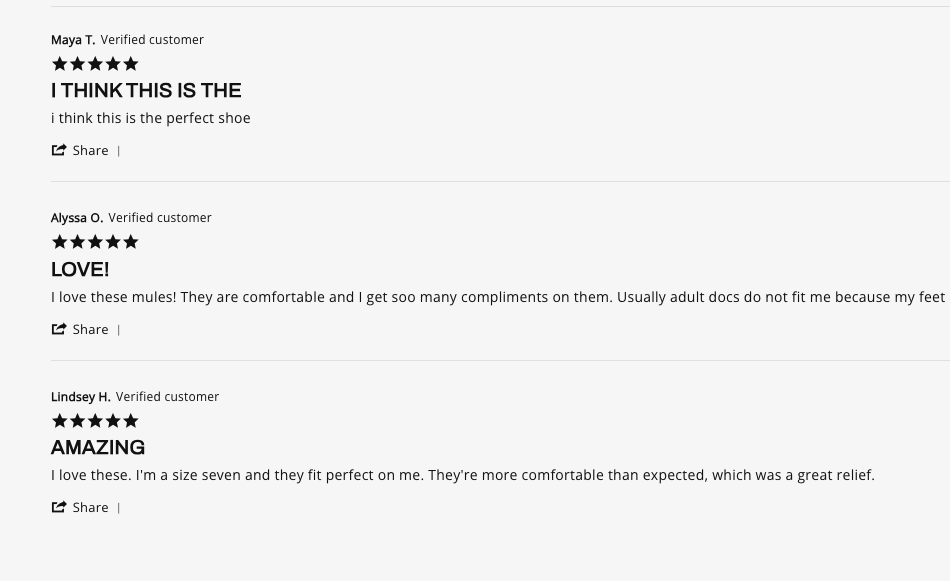The image size is (950, 581).
Task: Click the reviewer name Maya T.
Action: coord(73,40)
